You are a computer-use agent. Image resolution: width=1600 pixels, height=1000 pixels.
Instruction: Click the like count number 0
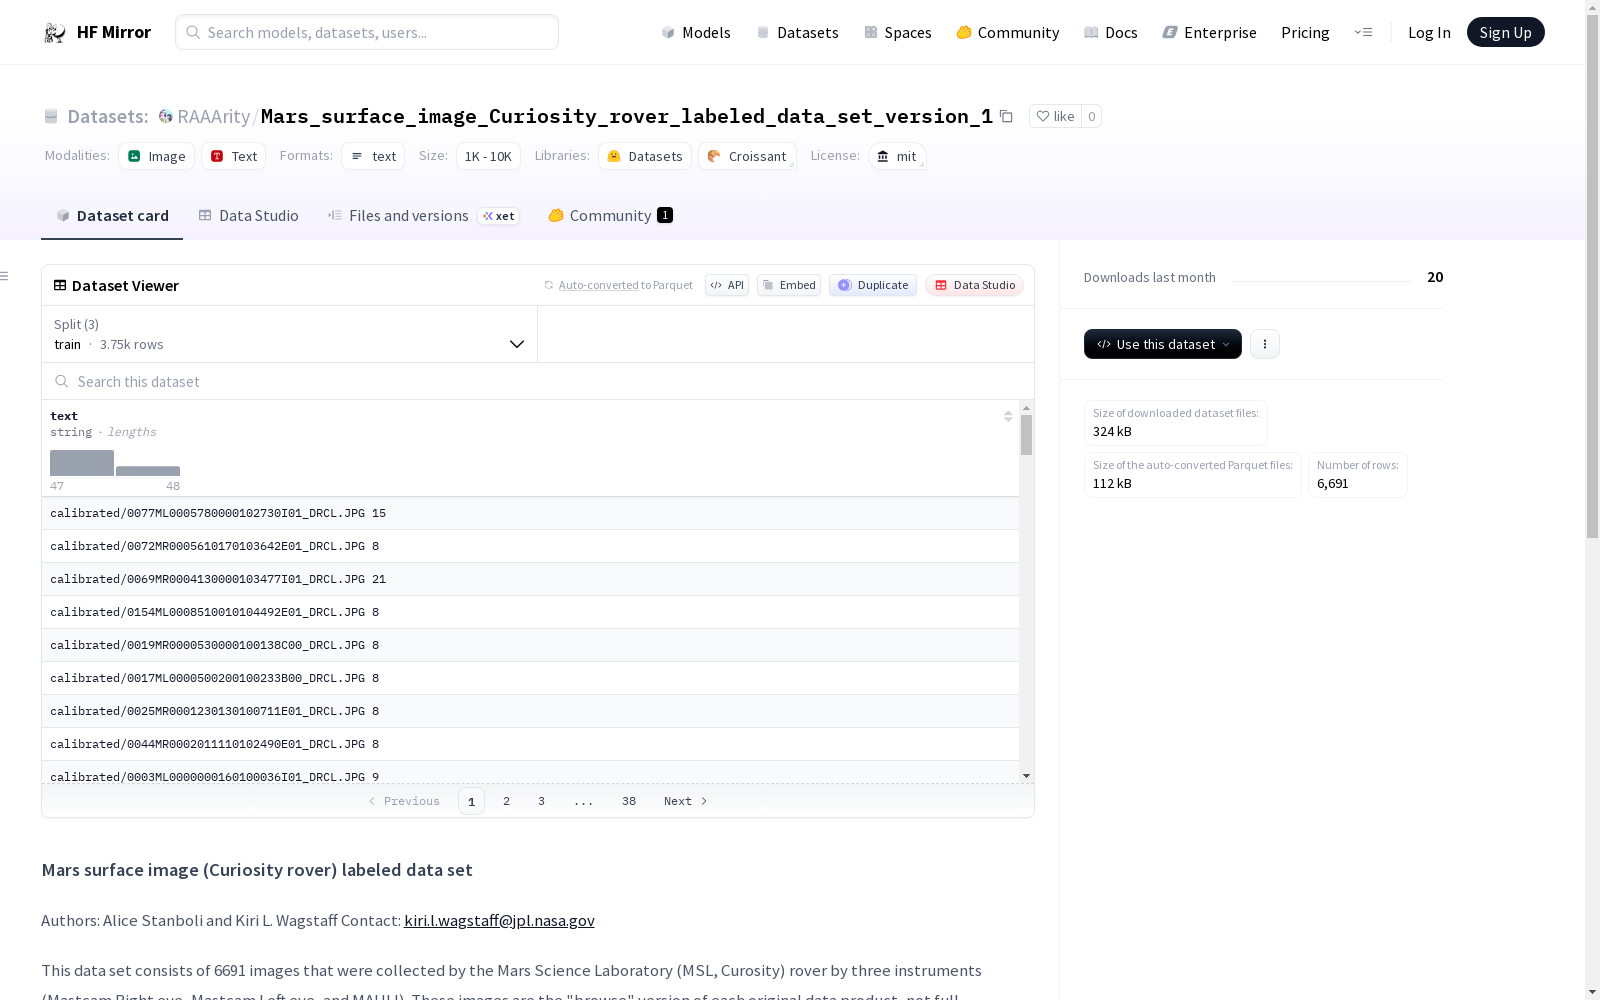coord(1091,116)
